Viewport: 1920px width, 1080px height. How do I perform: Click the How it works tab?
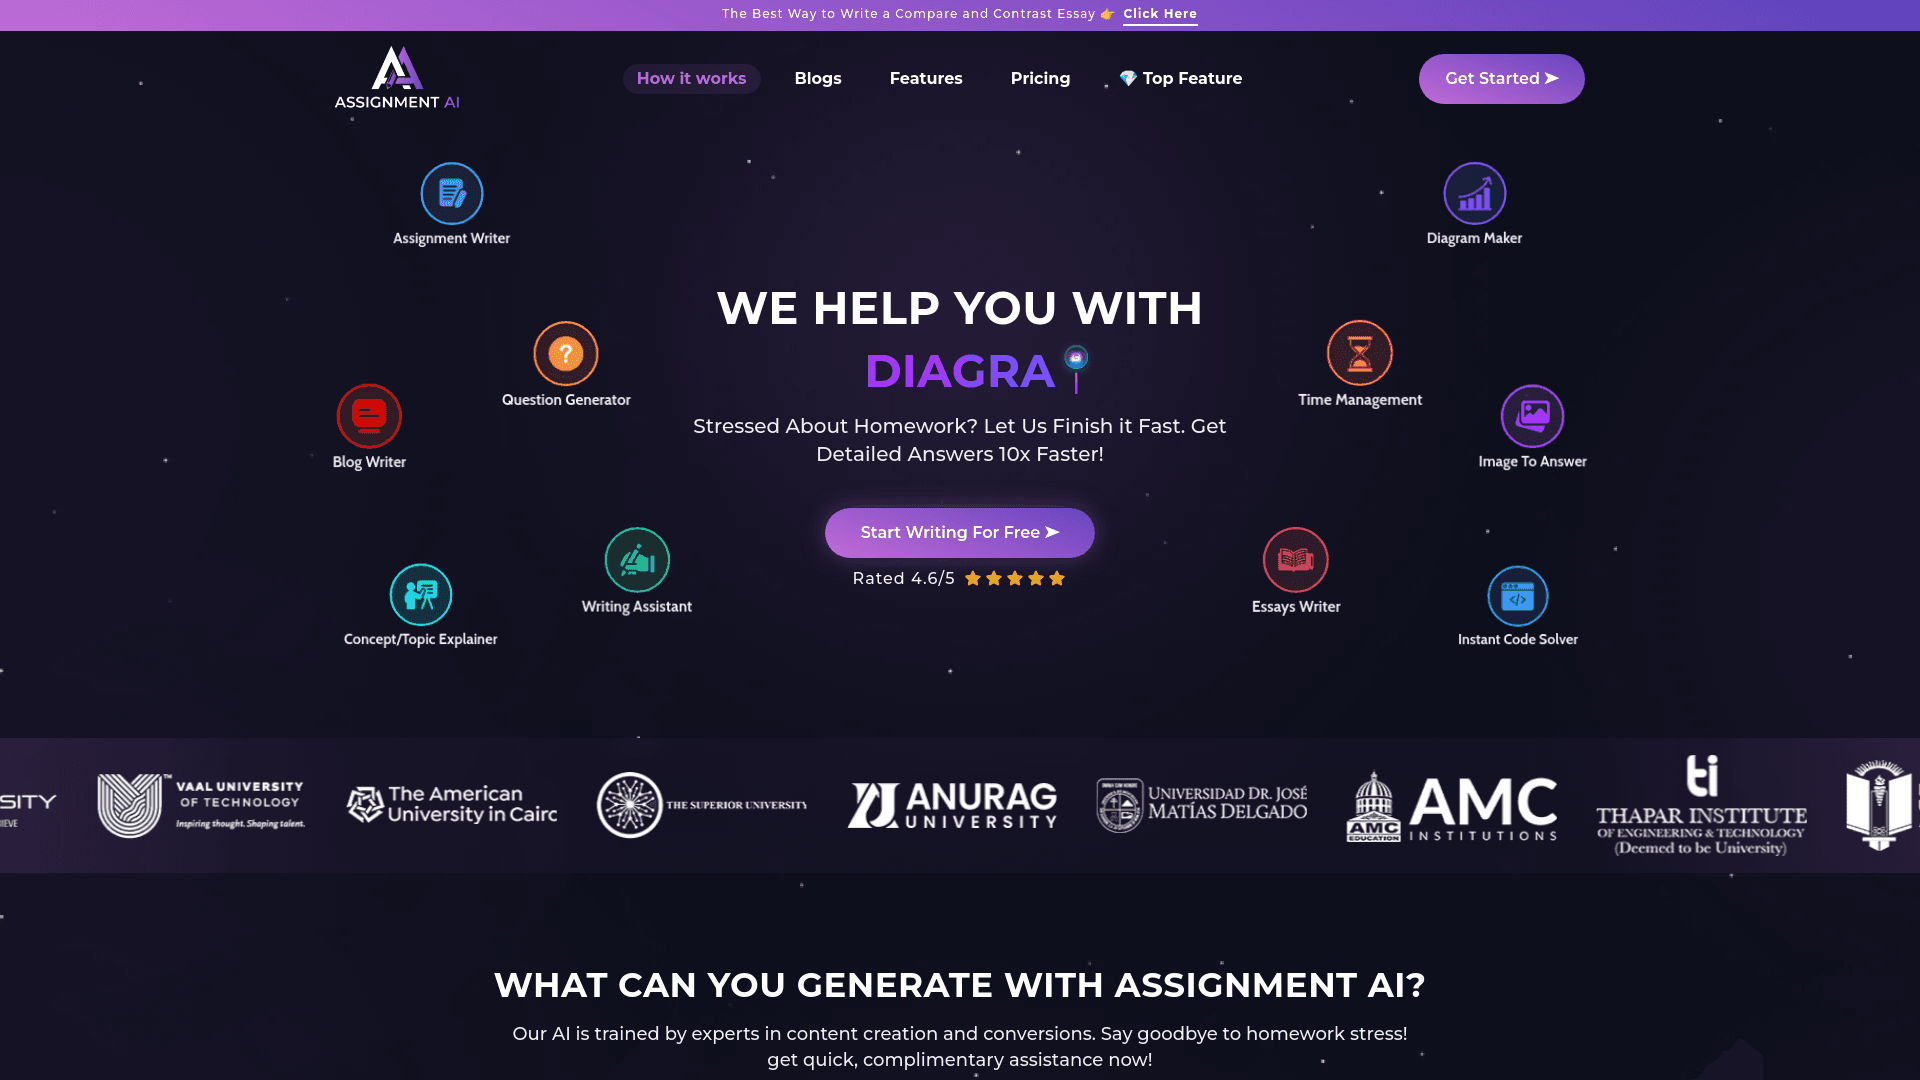(691, 78)
